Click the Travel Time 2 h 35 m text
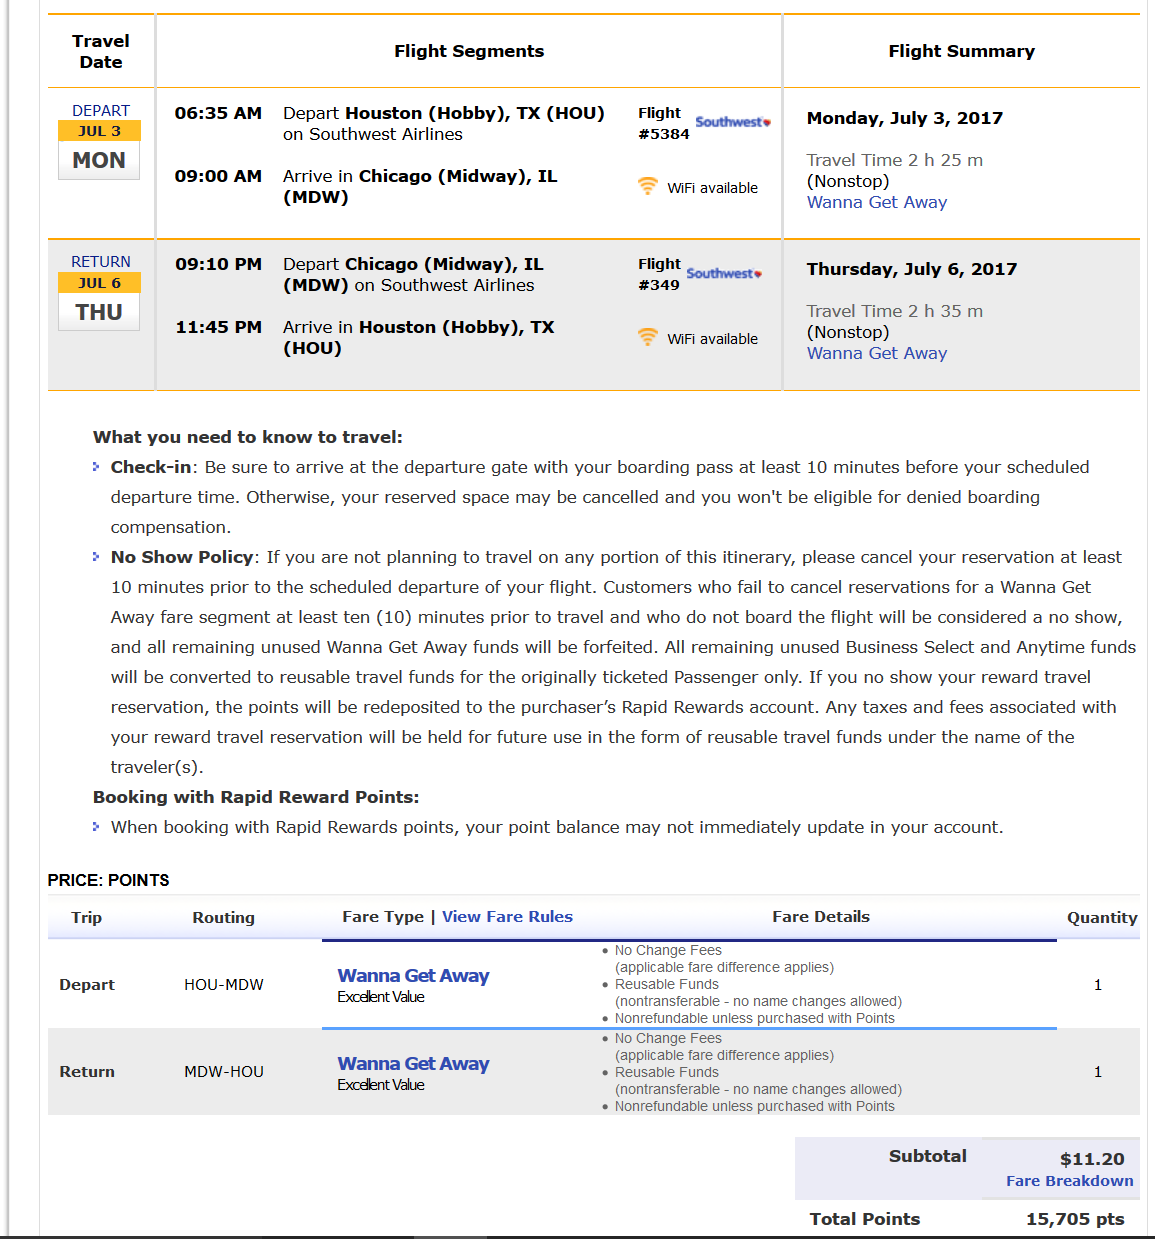Image resolution: width=1155 pixels, height=1239 pixels. click(895, 311)
